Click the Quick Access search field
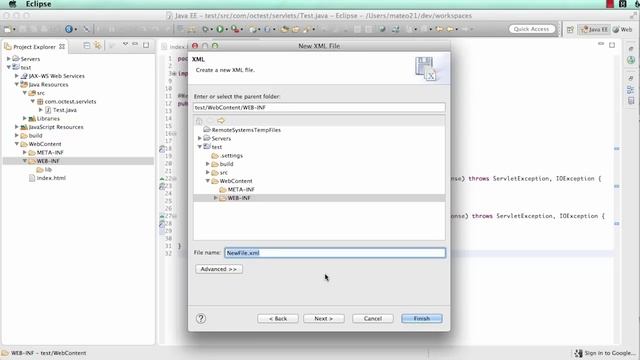This screenshot has width=640, height=360. 532,29
